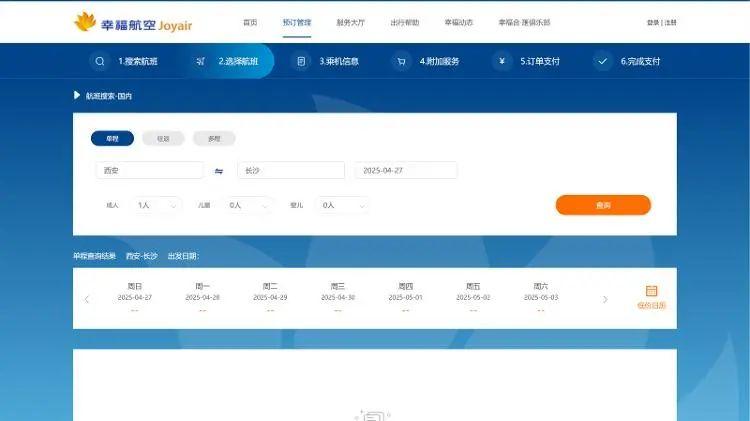Select Wednesday 2025-04-30 in date strip
Image resolution: width=750 pixels, height=421 pixels.
tap(338, 298)
